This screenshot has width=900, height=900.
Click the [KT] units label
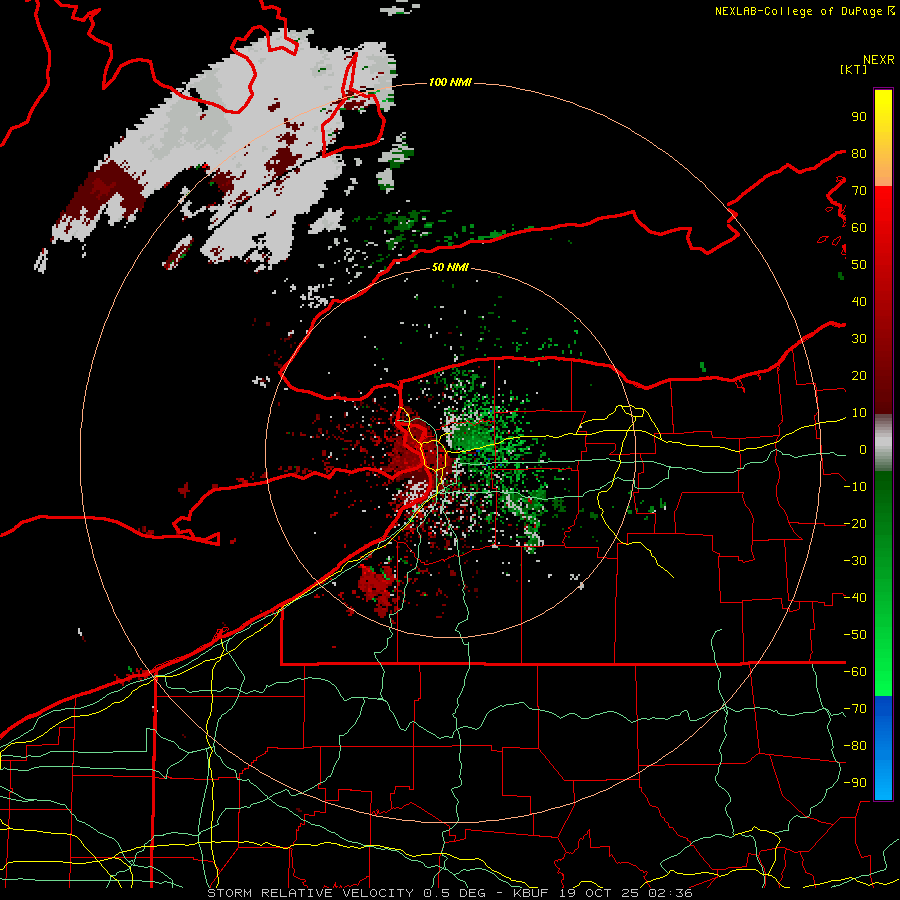click(853, 69)
